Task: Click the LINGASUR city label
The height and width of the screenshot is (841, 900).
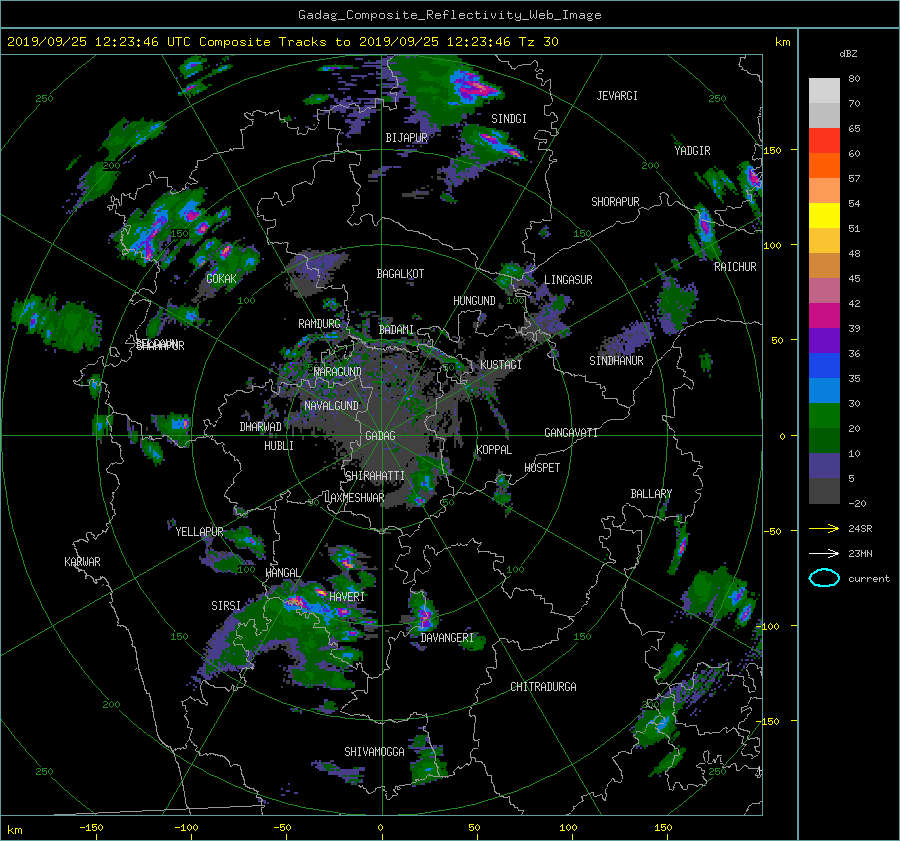Action: tap(568, 280)
